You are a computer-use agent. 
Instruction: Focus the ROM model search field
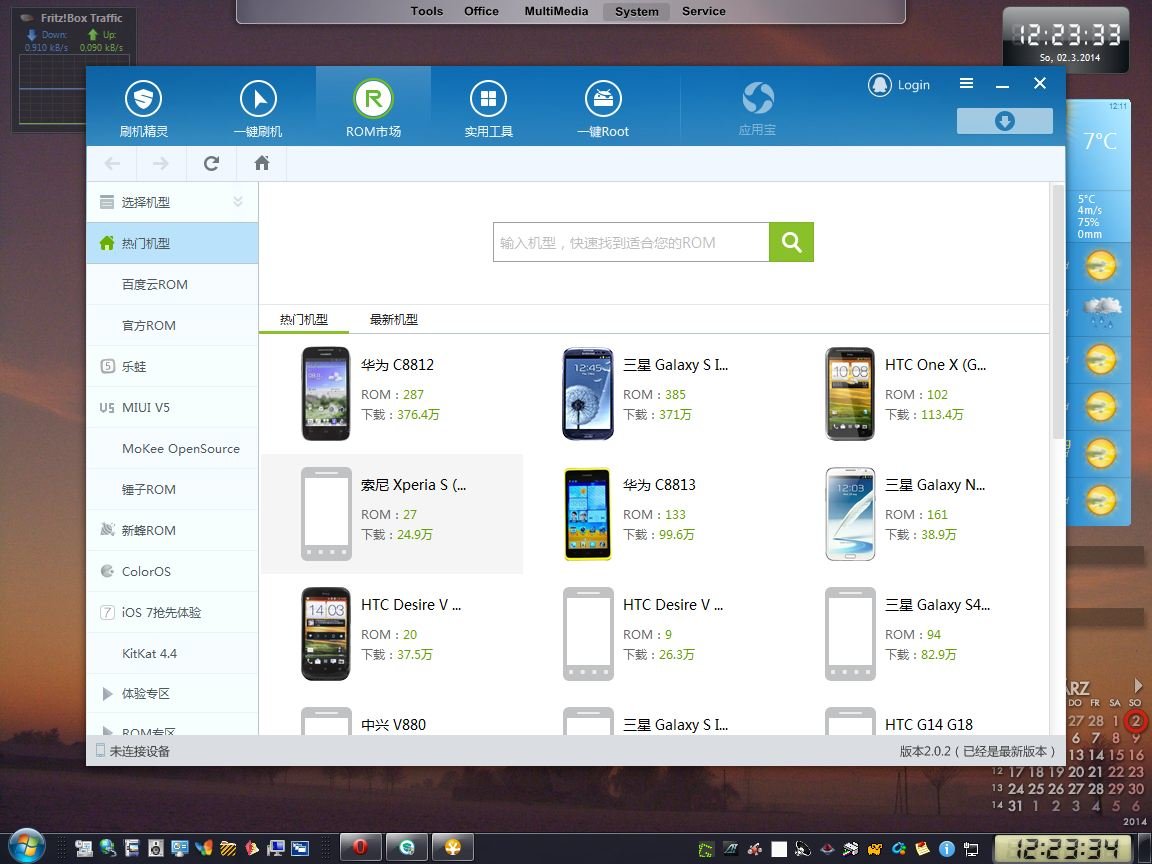pyautogui.click(x=631, y=242)
